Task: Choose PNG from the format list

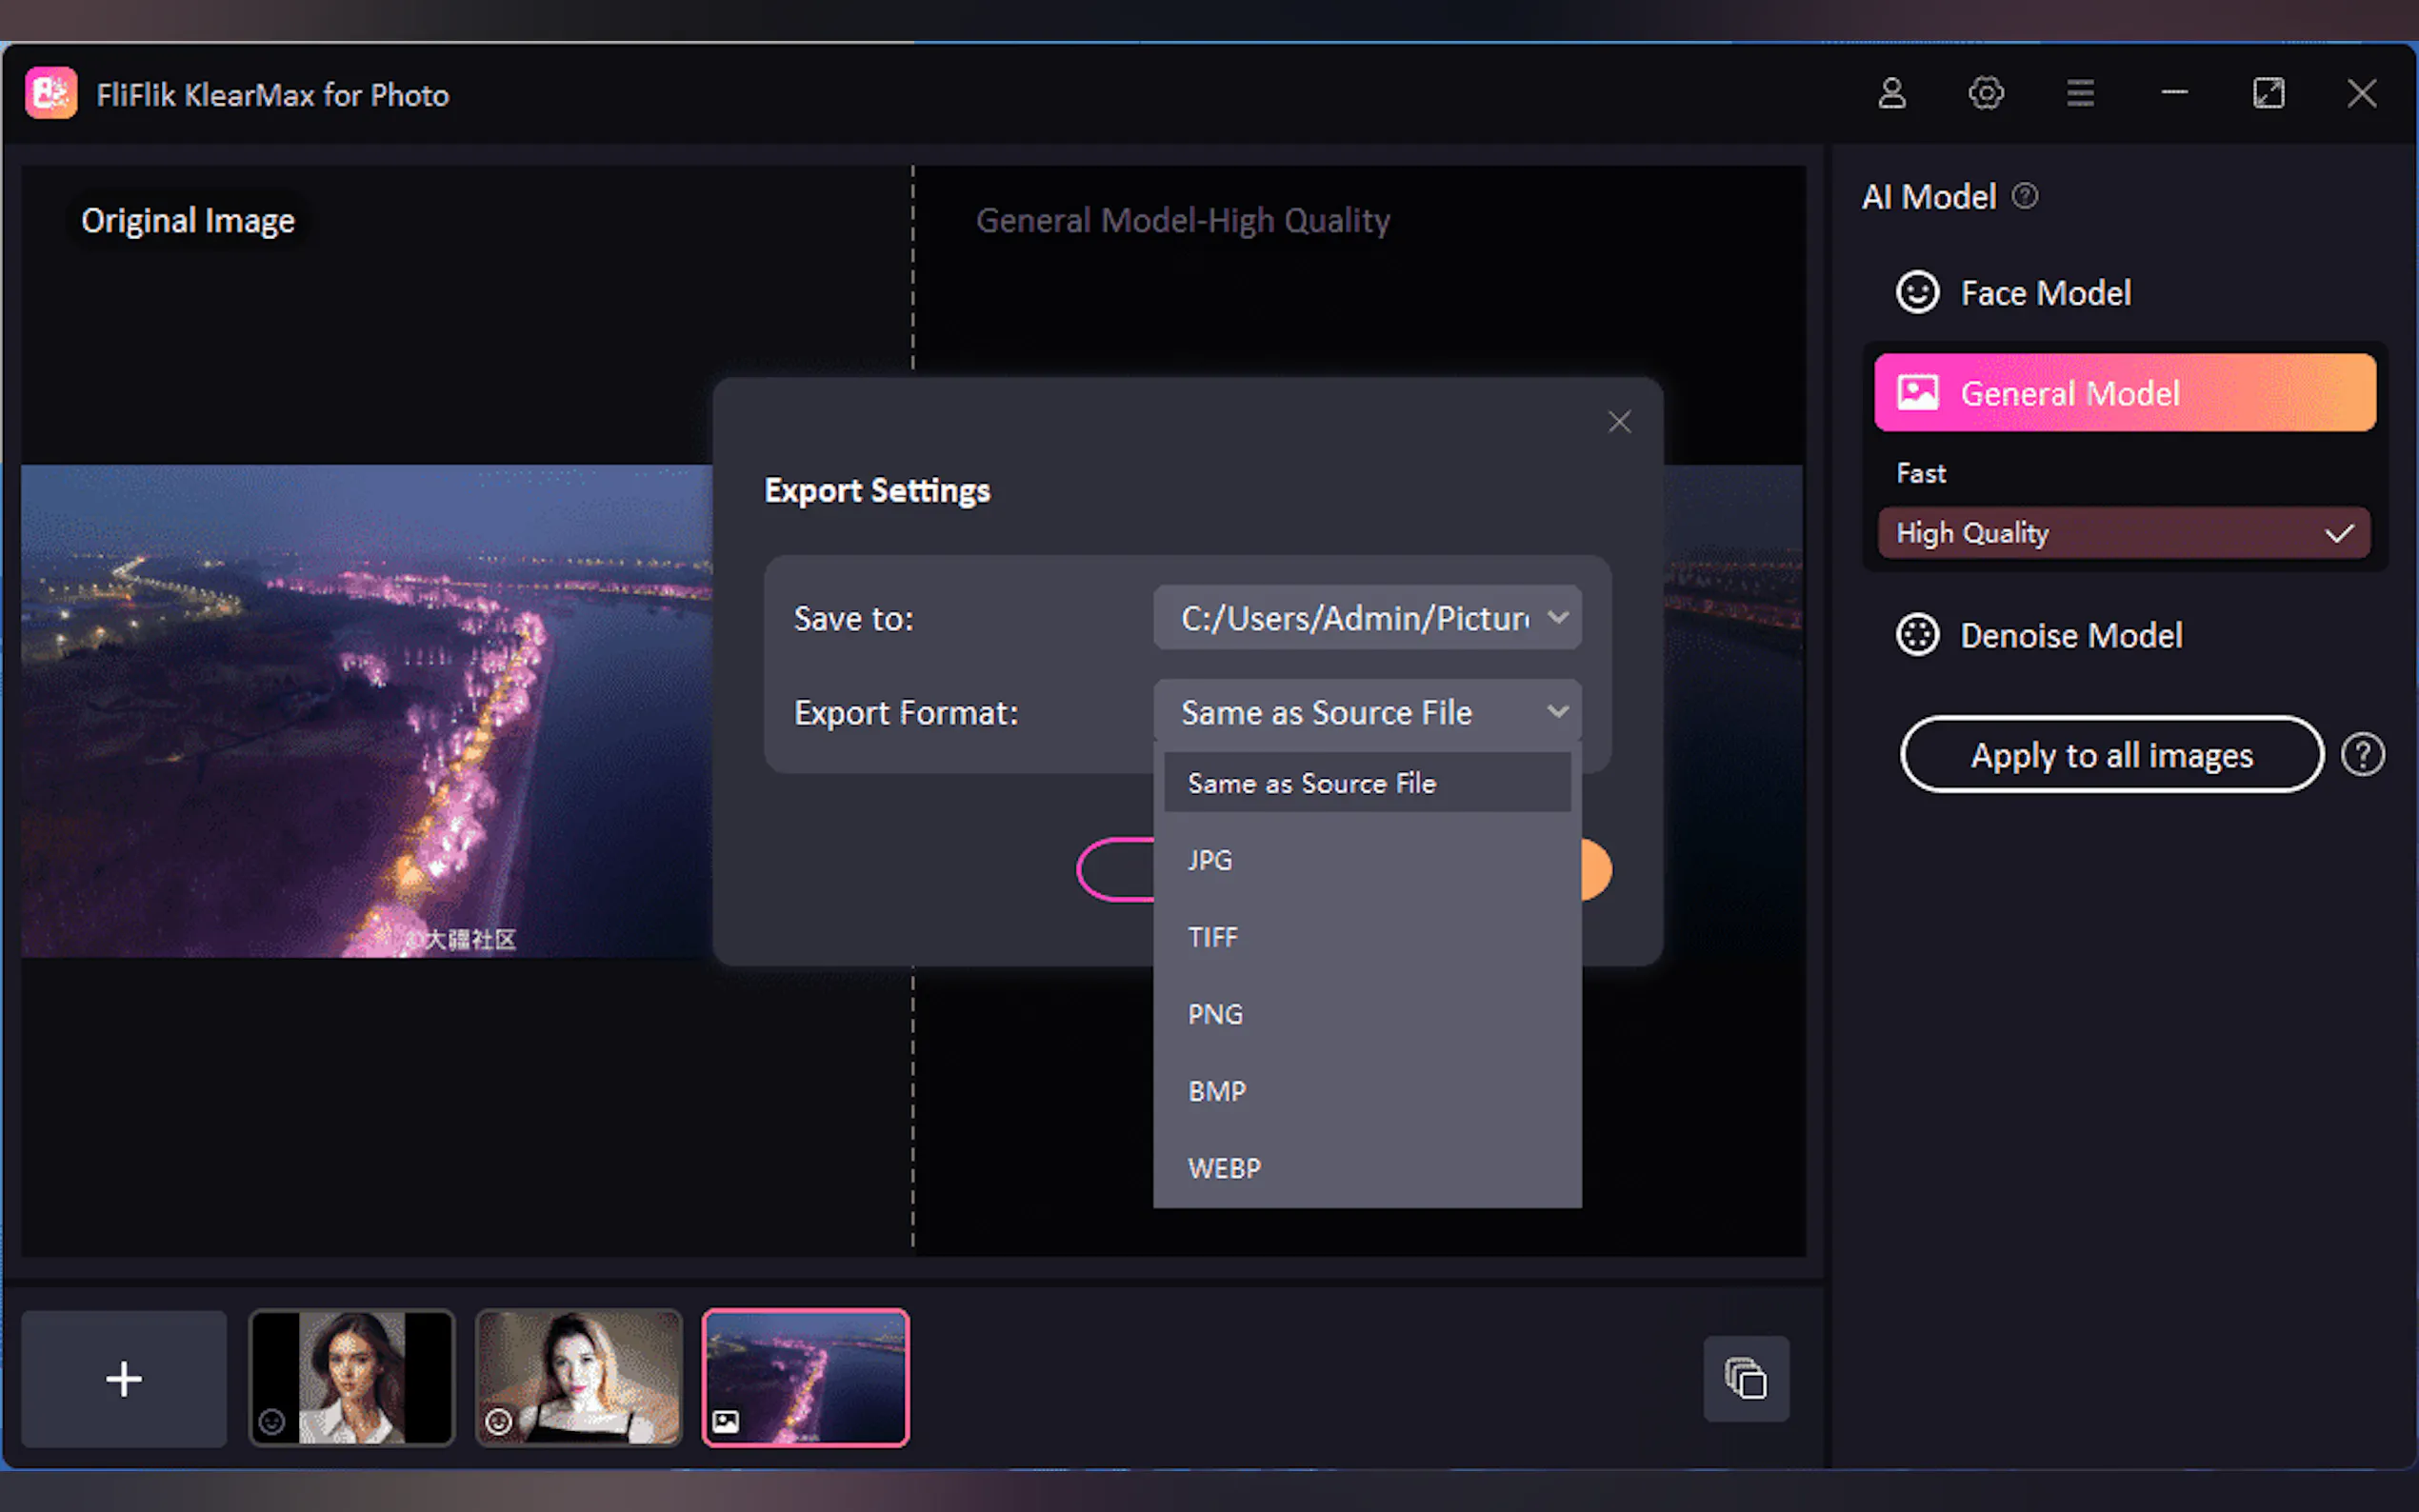Action: point(1215,1014)
